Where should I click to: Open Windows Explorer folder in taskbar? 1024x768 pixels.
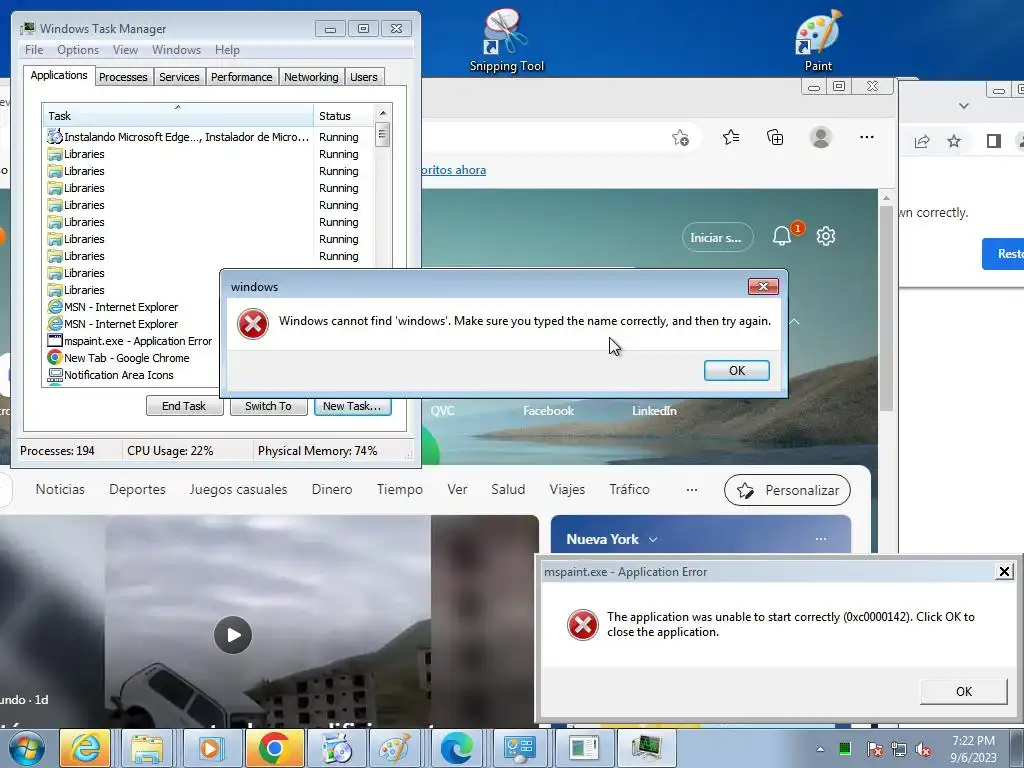[x=147, y=748]
